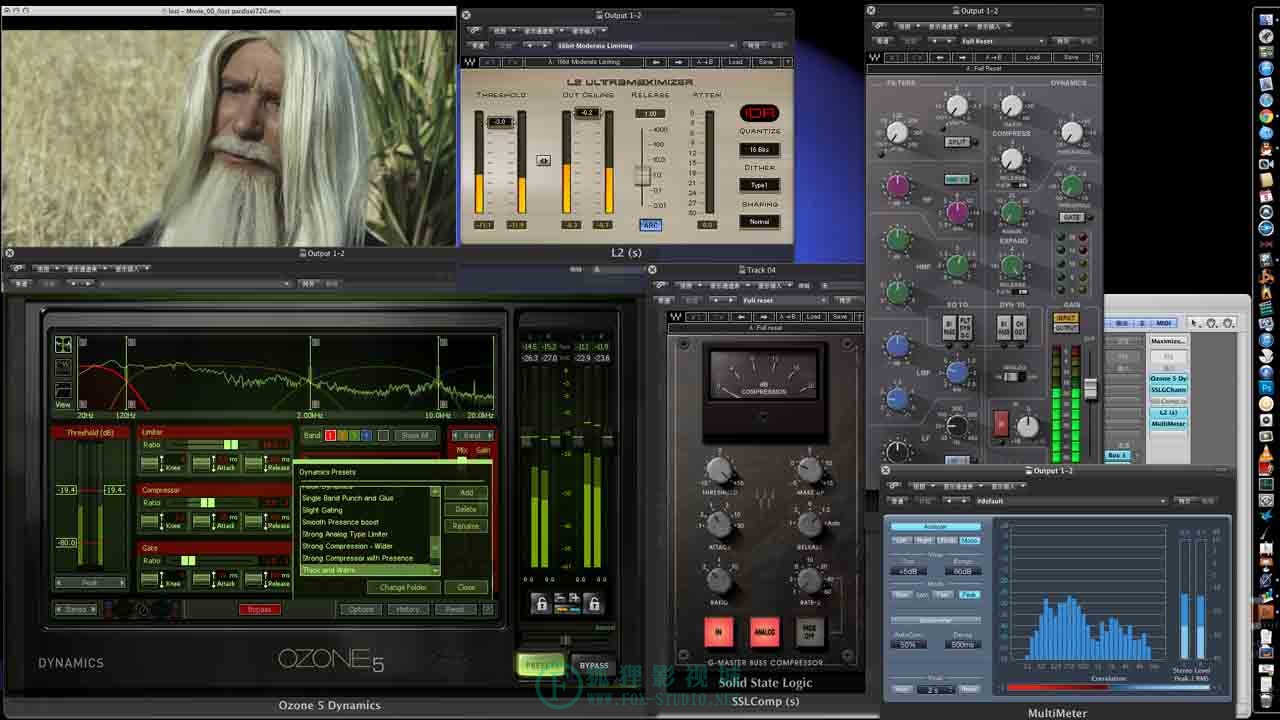Click SSLComp Waves logo icon
This screenshot has height=720, width=1280.
[676, 317]
